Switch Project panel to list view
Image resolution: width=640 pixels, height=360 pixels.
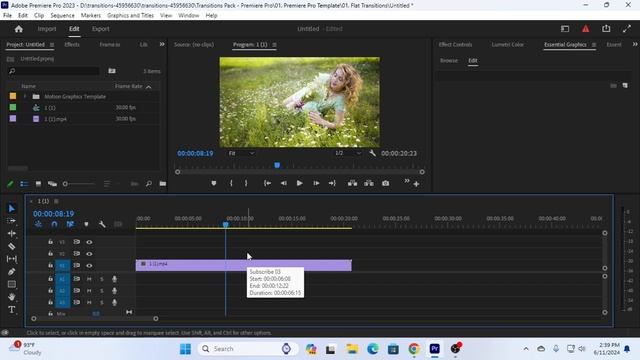click(24, 184)
